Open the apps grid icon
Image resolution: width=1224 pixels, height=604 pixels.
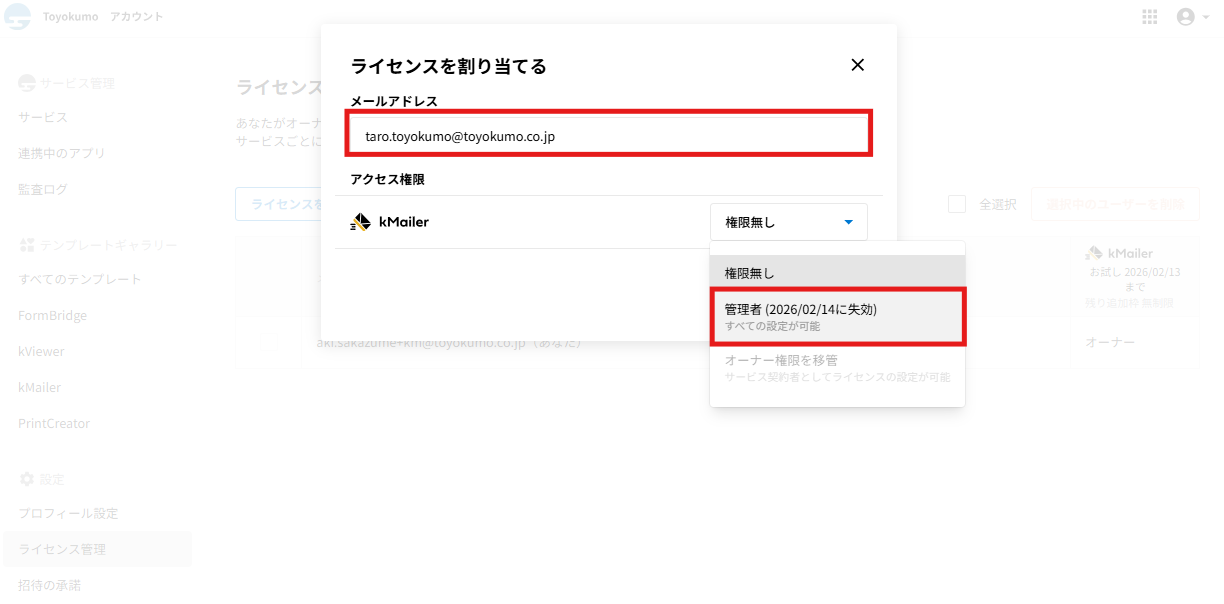[x=1150, y=17]
